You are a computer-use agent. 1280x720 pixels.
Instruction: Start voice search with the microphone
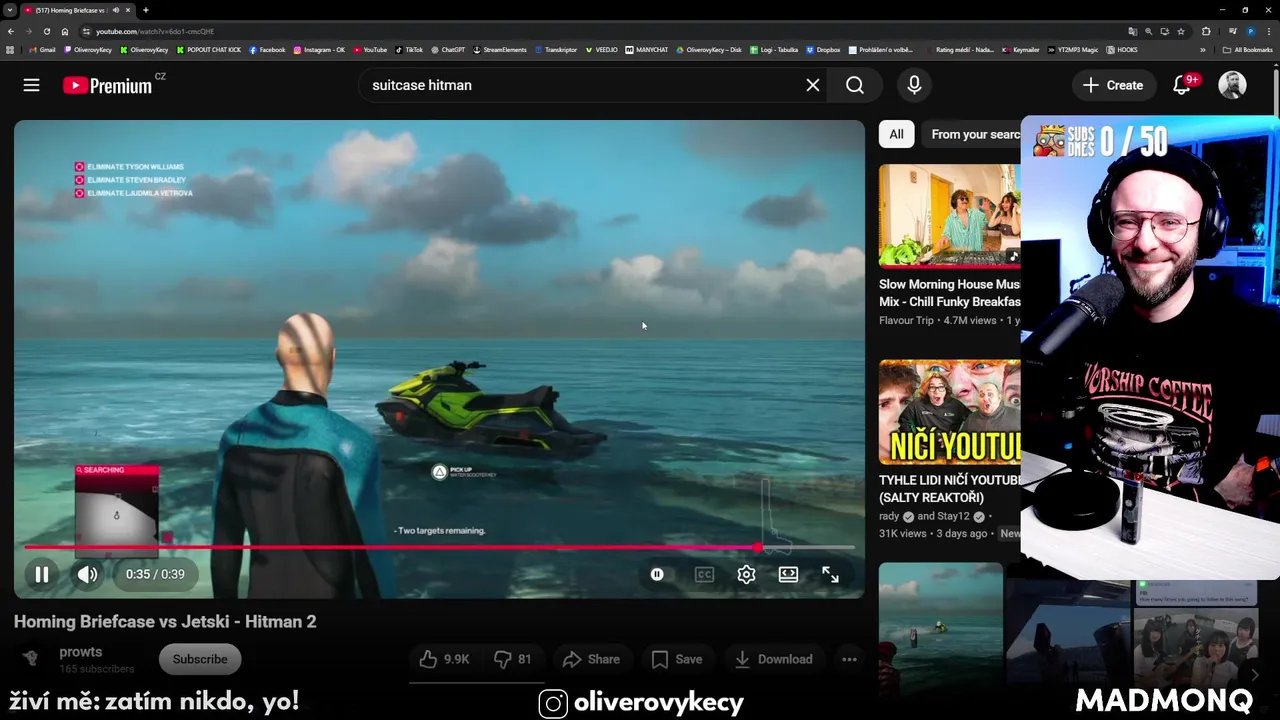tap(914, 85)
